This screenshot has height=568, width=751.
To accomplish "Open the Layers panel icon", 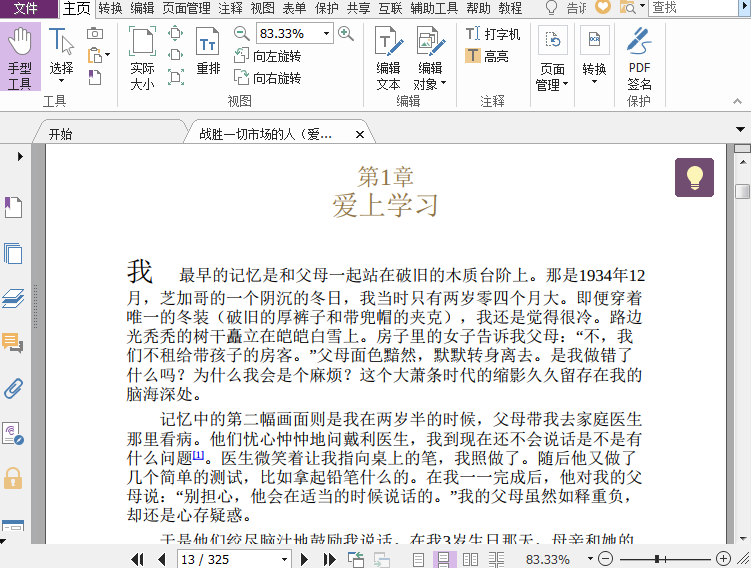I will tap(13, 298).
